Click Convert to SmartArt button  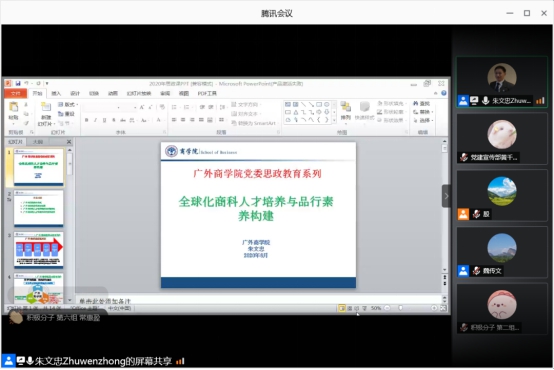click(254, 123)
